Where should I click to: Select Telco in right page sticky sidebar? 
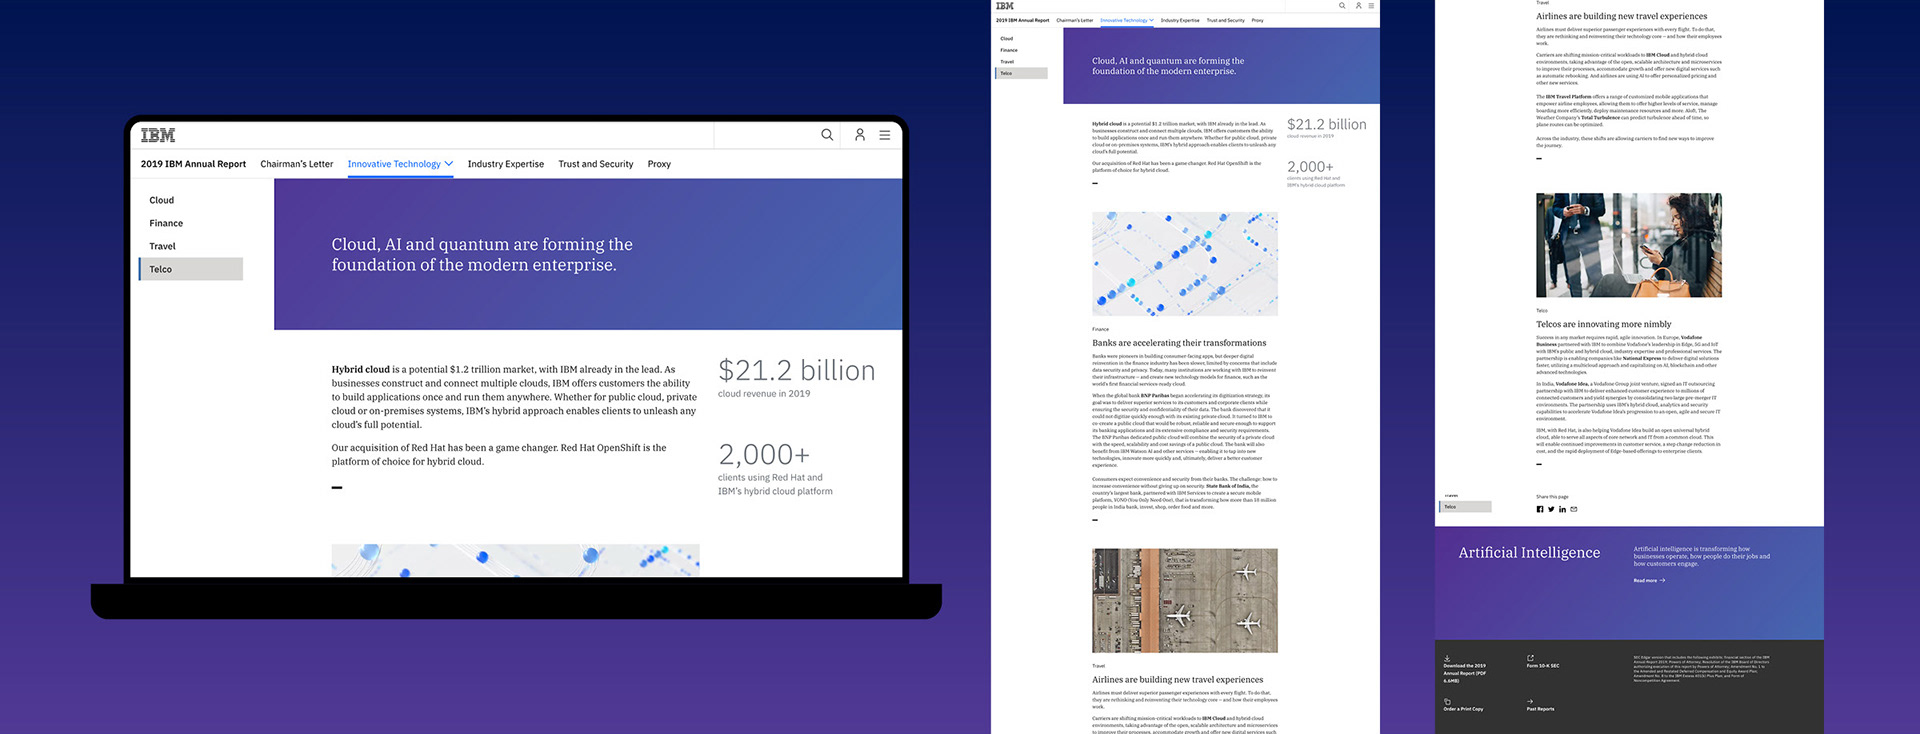[x=1465, y=507]
